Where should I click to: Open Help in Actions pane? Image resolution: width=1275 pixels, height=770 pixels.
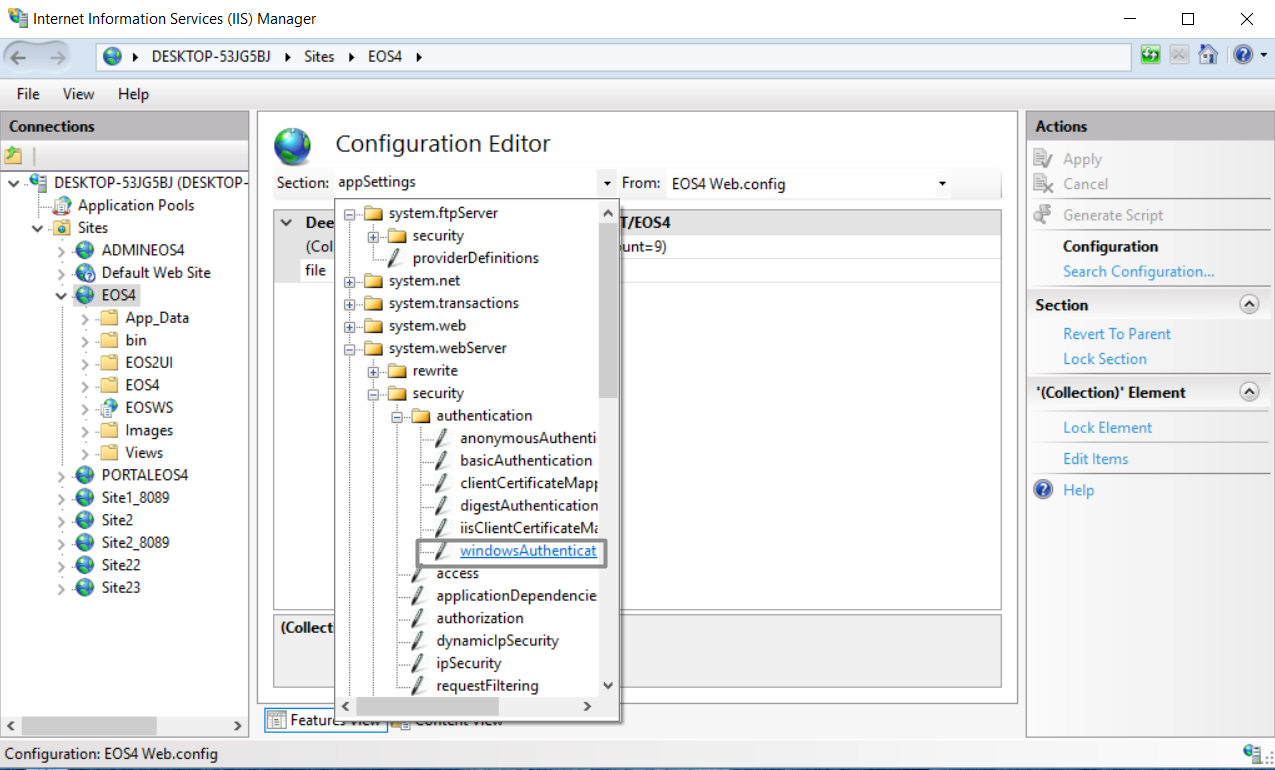click(x=1079, y=490)
